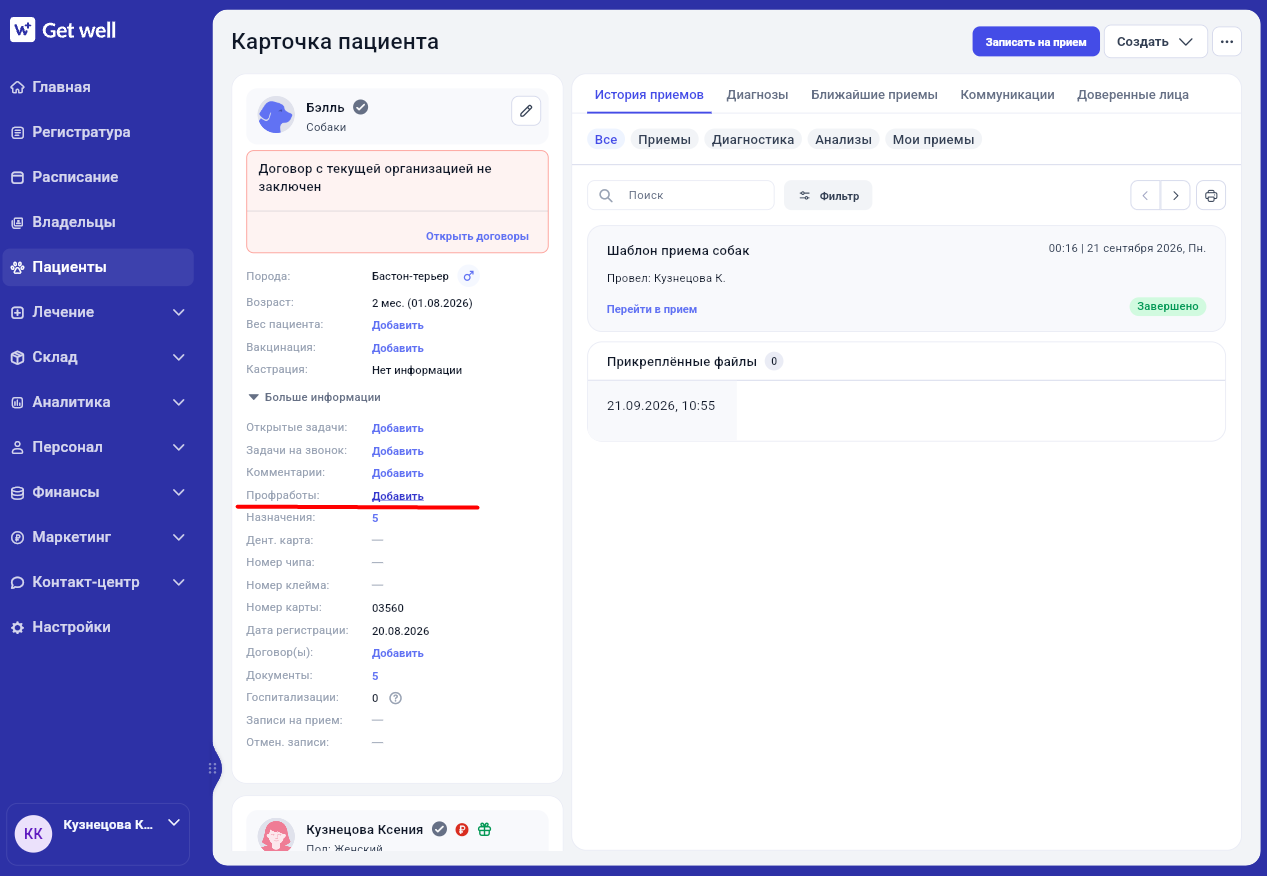Expand the Маркетинг menu chevron
Screen dimensions: 1267x876
pyautogui.click(x=179, y=537)
